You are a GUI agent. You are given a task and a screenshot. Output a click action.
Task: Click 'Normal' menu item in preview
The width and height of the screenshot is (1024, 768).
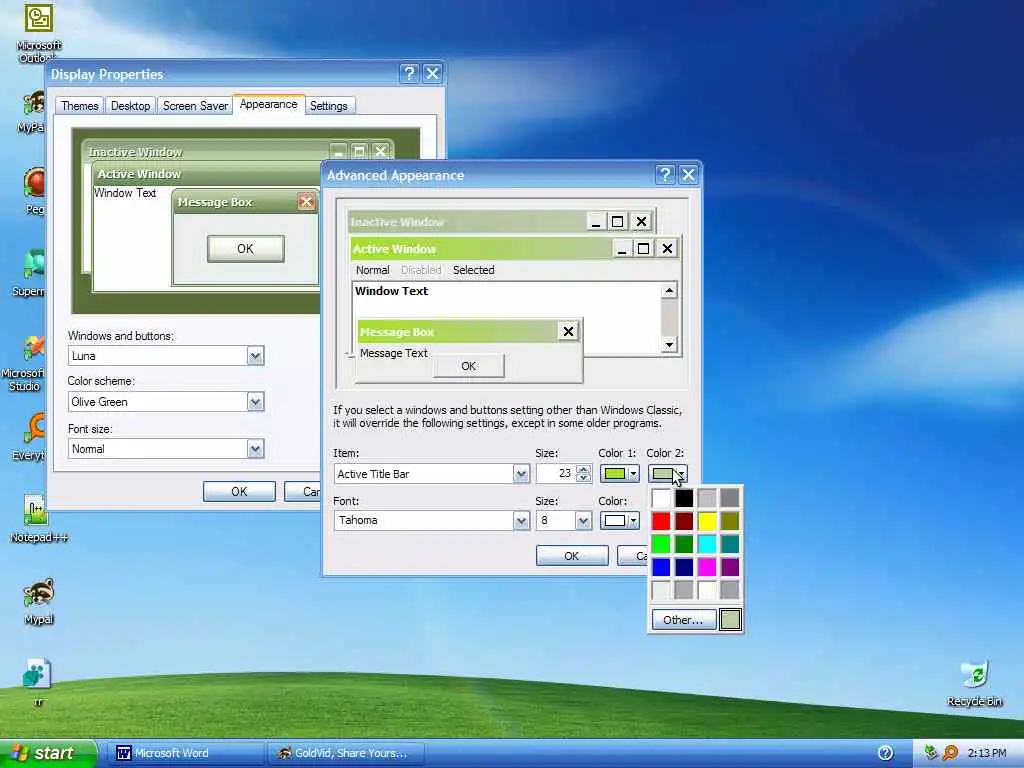372,270
